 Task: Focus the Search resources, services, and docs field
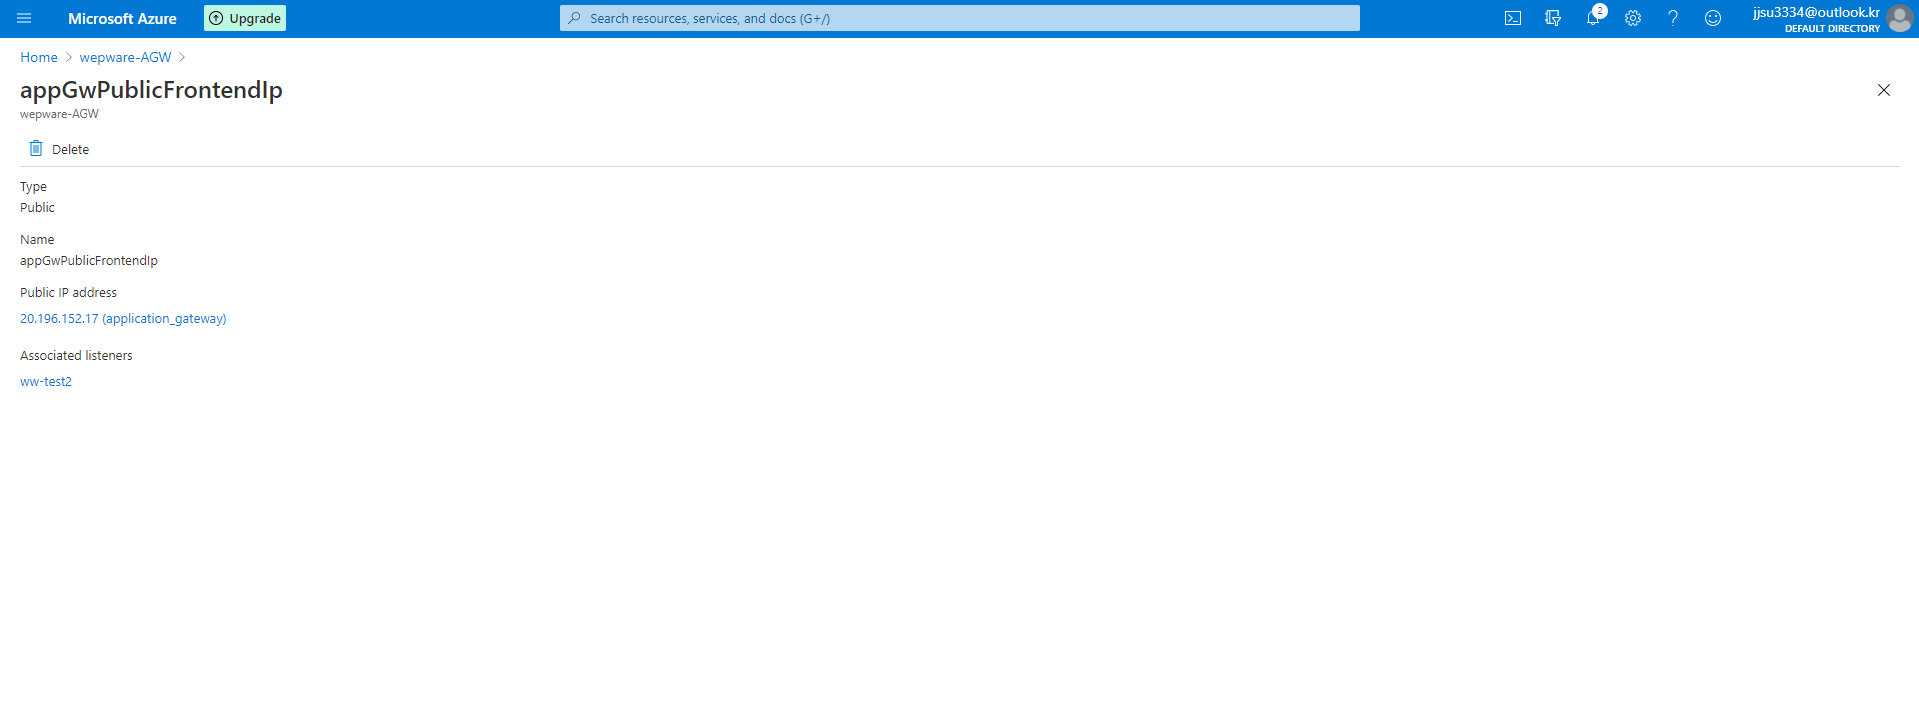pyautogui.click(x=960, y=18)
